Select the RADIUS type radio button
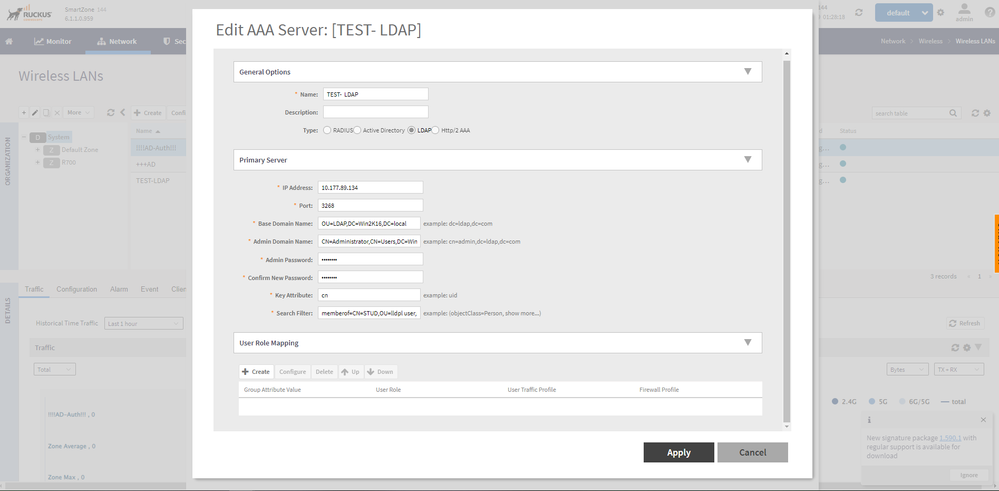999x491 pixels. click(327, 130)
